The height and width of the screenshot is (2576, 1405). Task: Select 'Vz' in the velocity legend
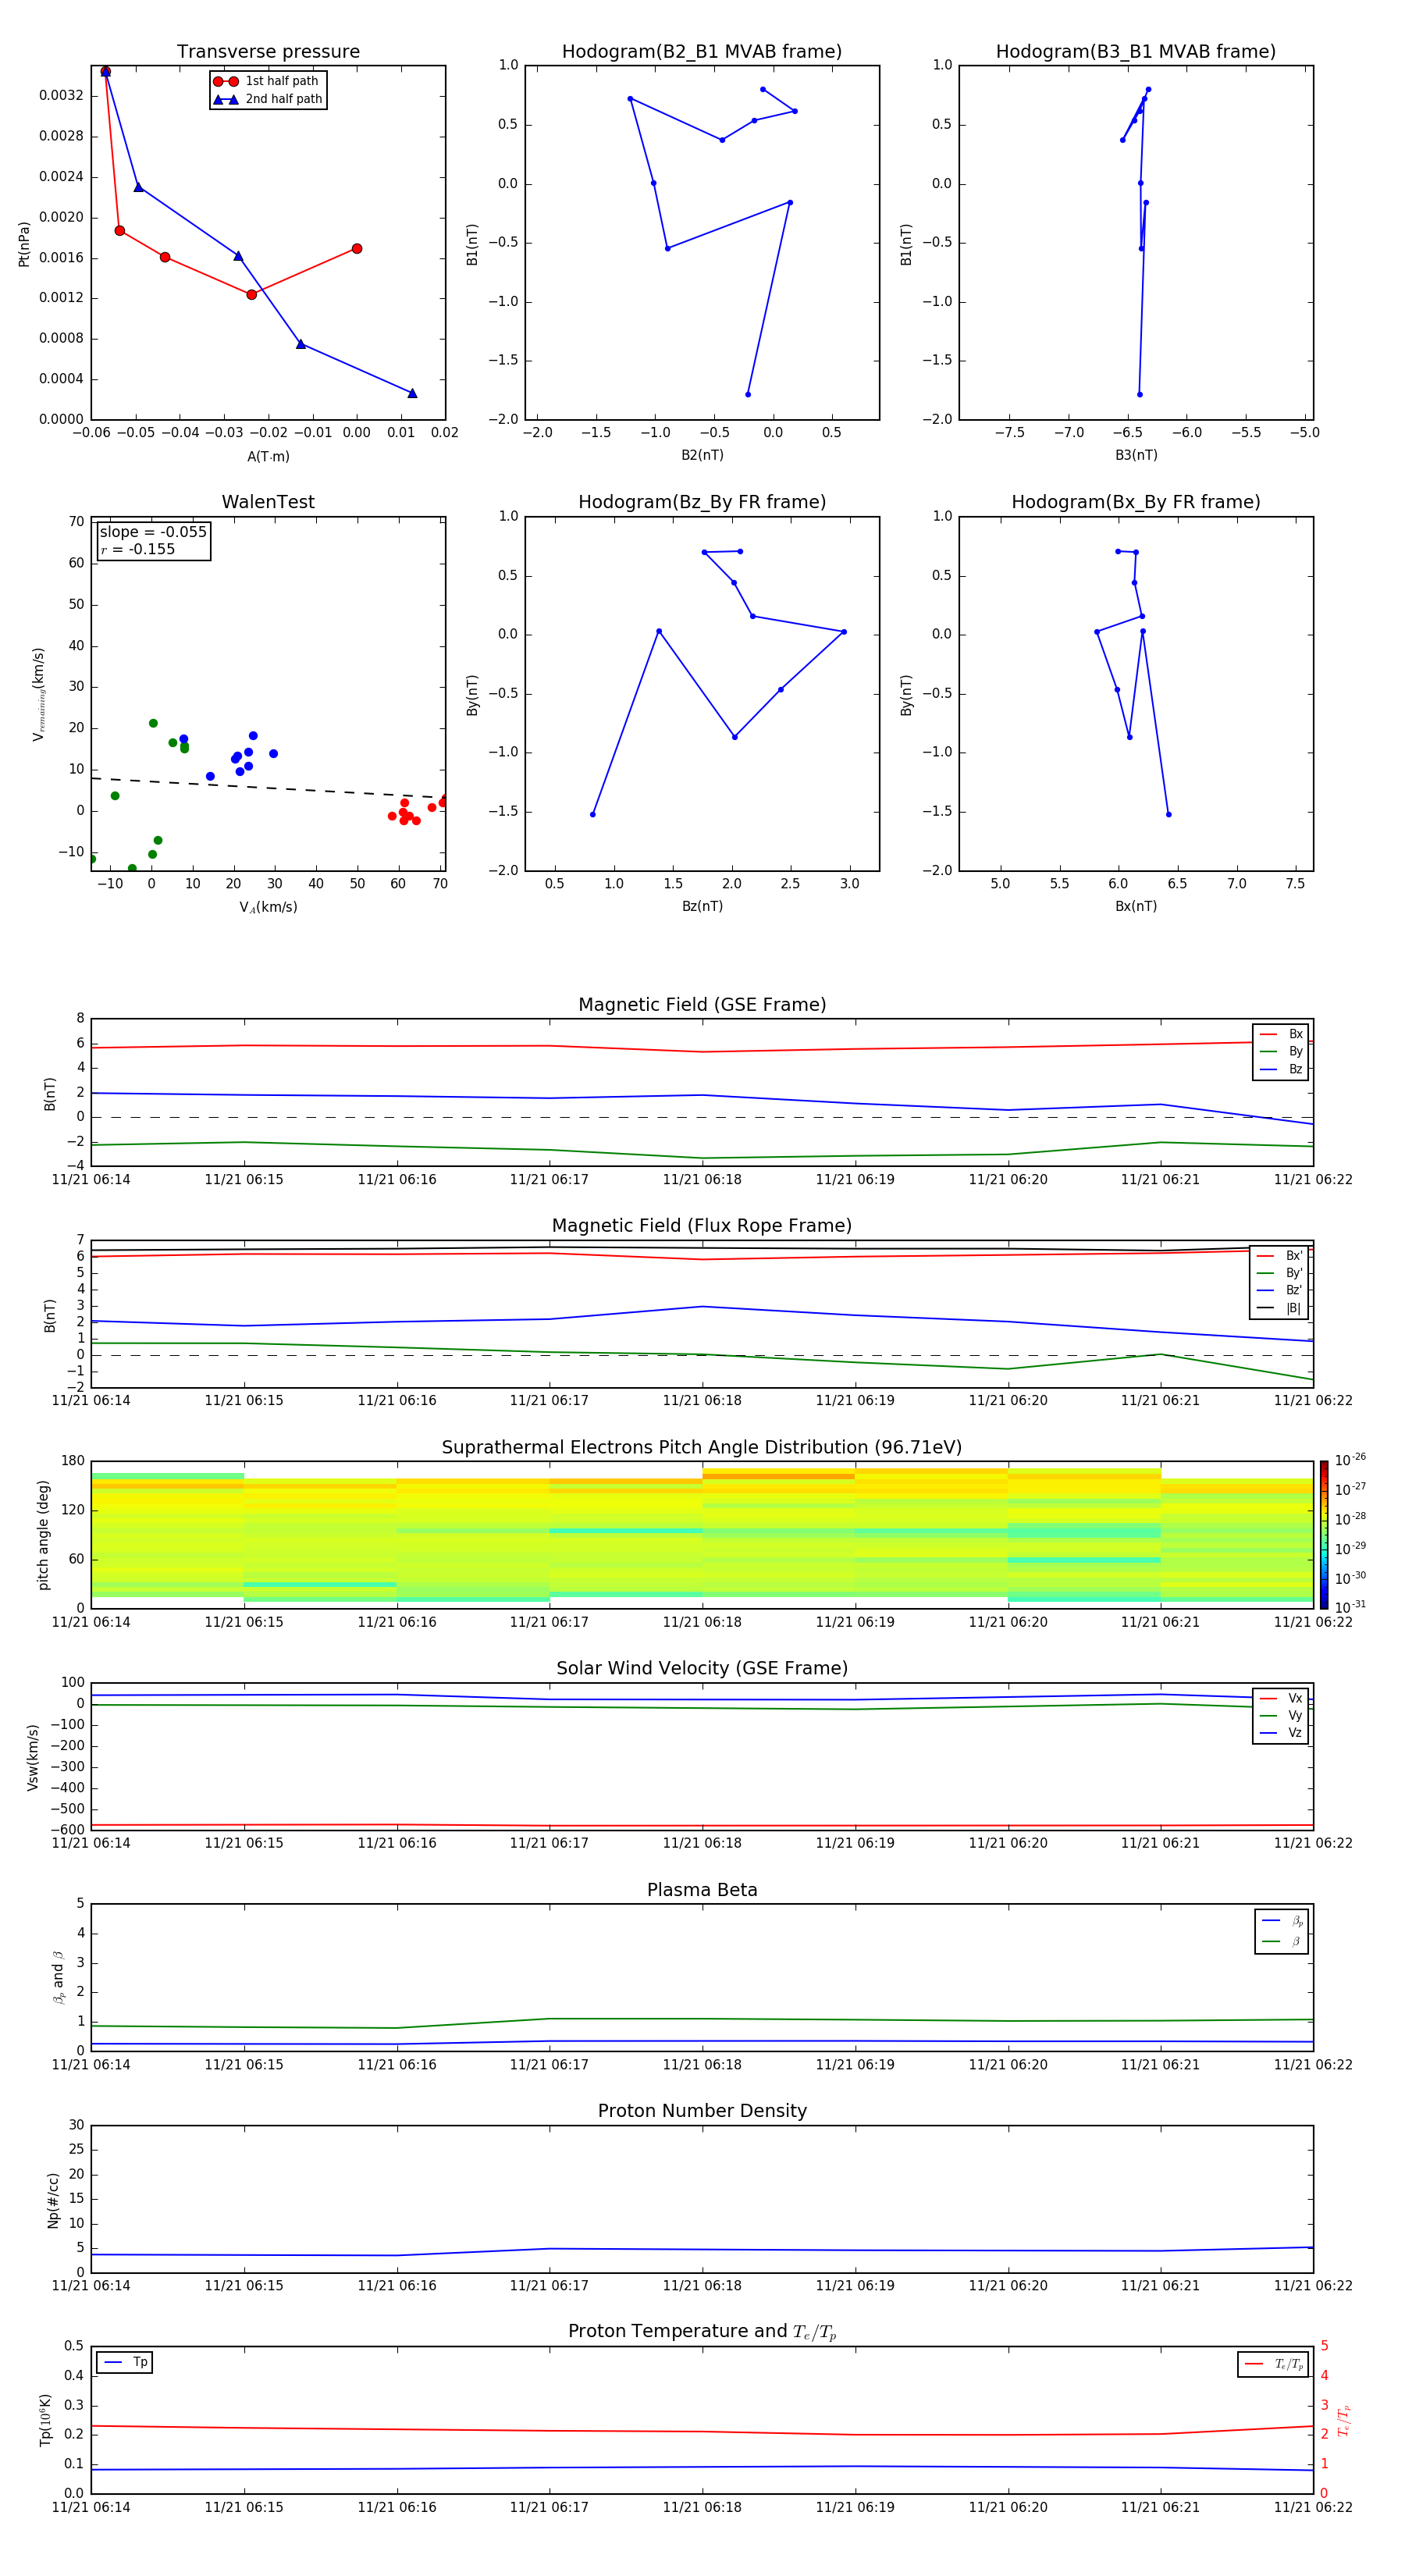(1281, 1733)
